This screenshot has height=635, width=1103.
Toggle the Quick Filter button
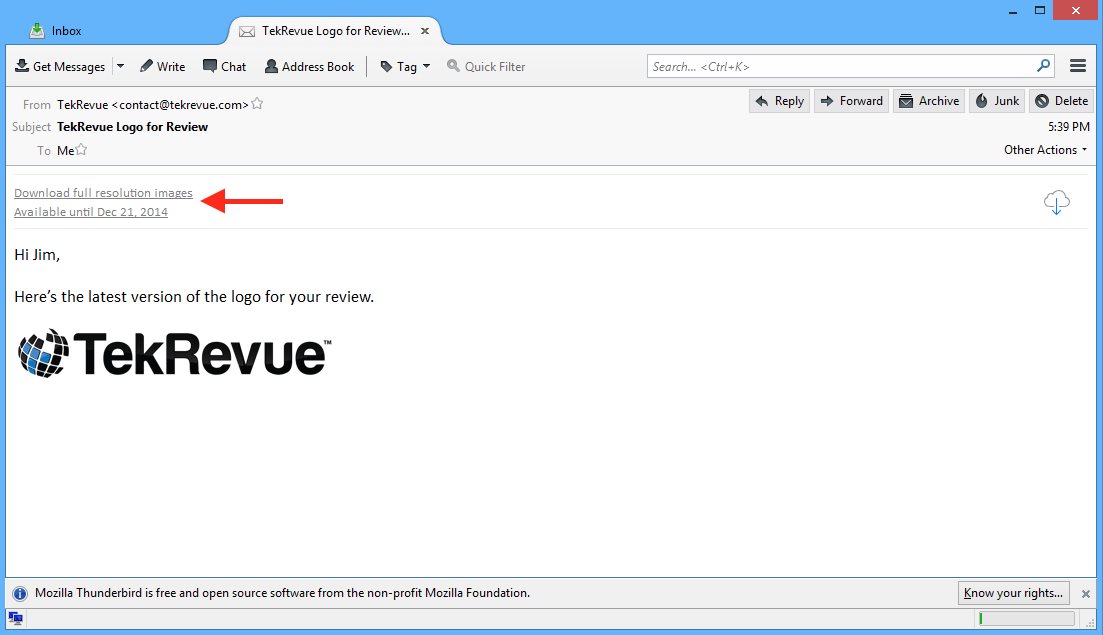tap(486, 66)
